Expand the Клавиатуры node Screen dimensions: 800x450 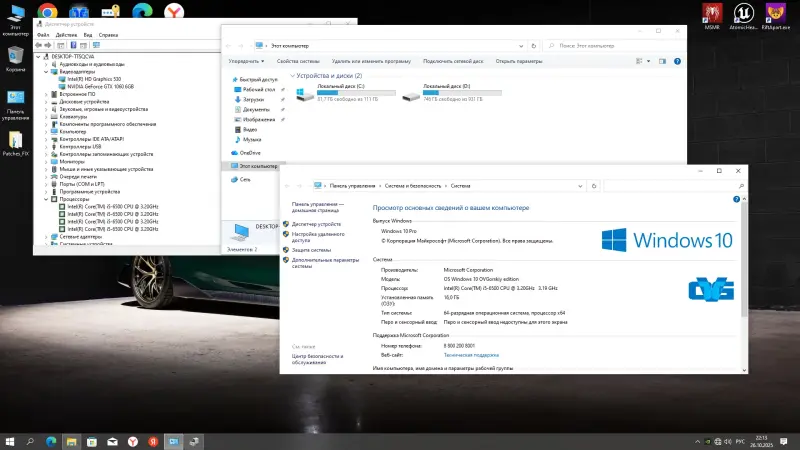(46, 117)
